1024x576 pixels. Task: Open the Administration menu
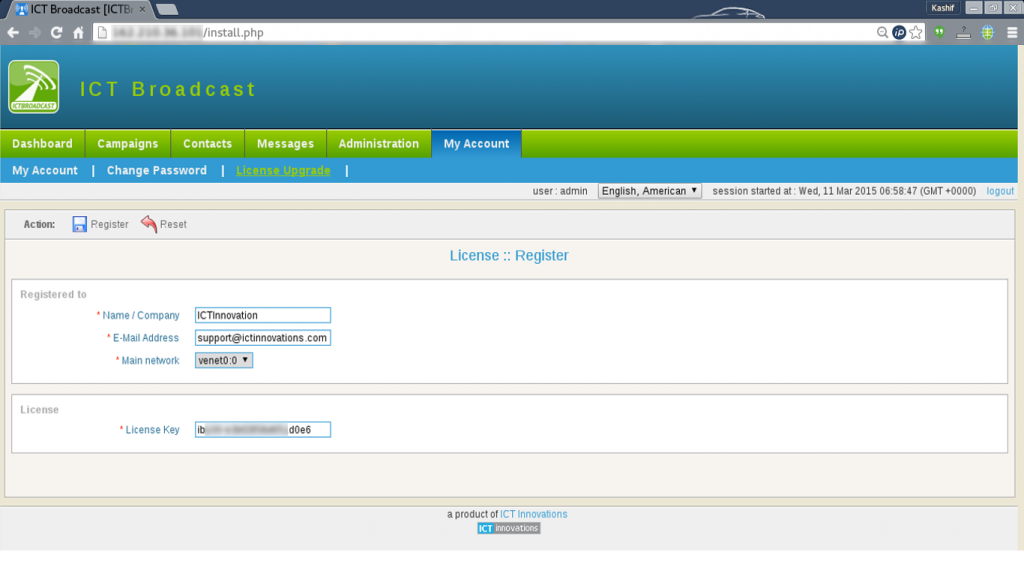pos(379,144)
